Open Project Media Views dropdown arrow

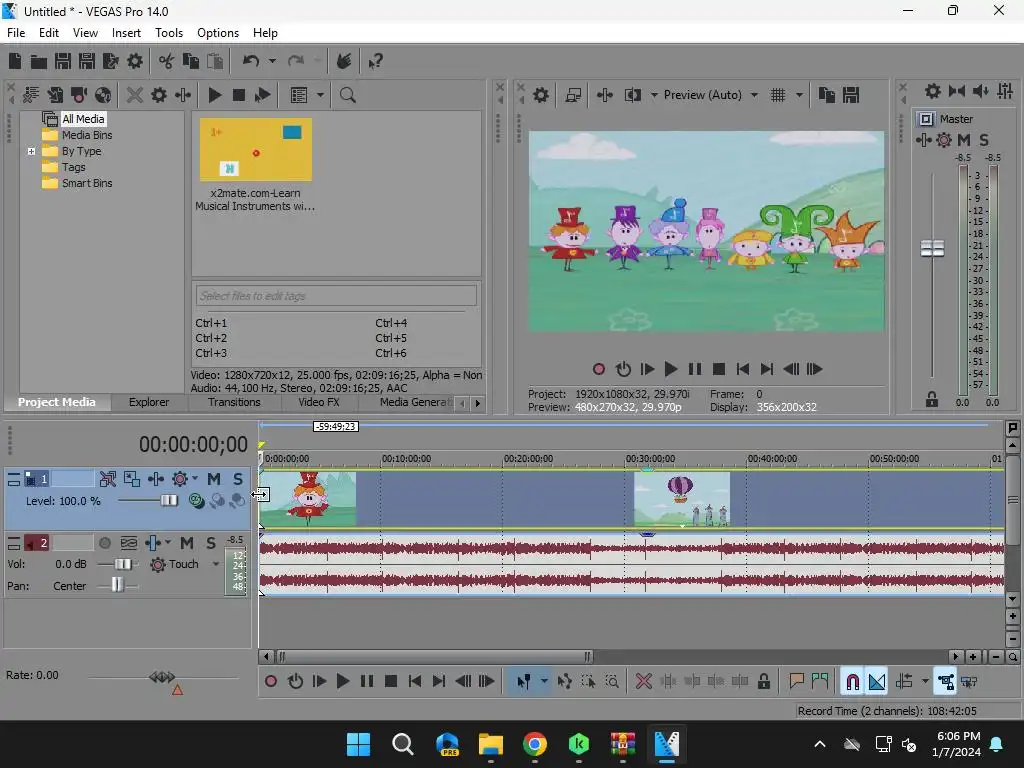tap(320, 95)
